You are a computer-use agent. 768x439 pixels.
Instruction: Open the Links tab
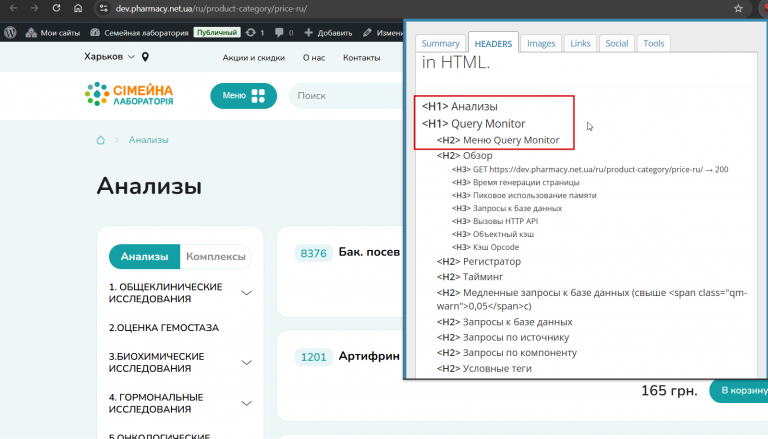[x=580, y=43]
